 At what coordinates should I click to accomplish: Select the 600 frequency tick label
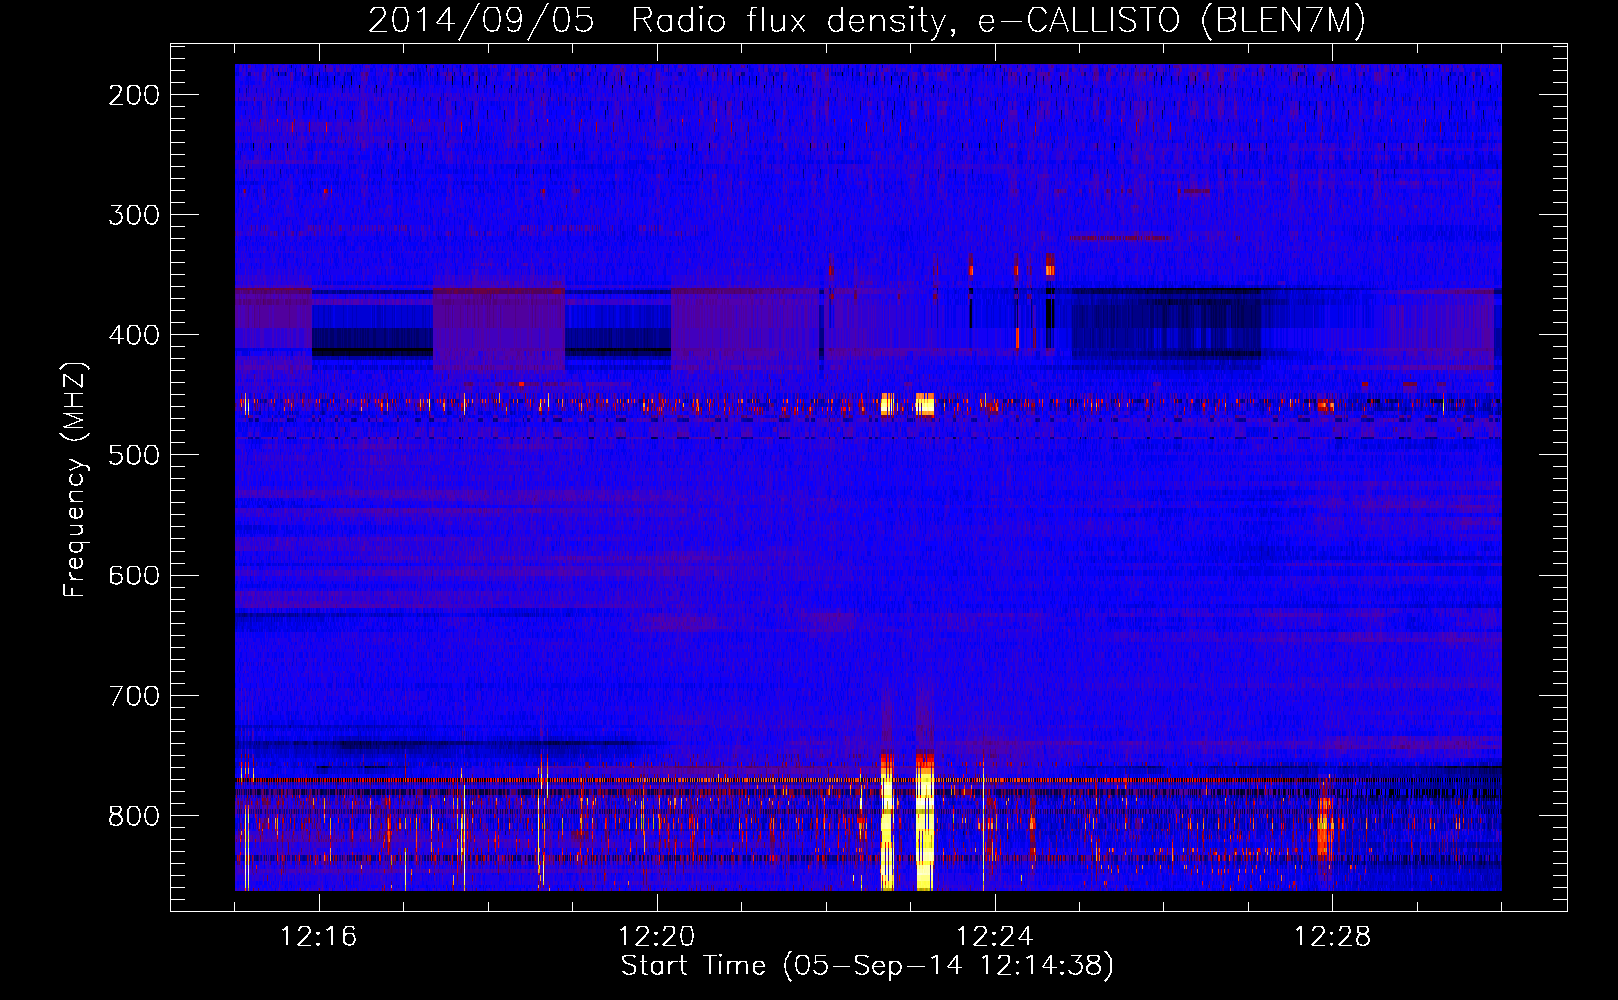click(x=134, y=575)
